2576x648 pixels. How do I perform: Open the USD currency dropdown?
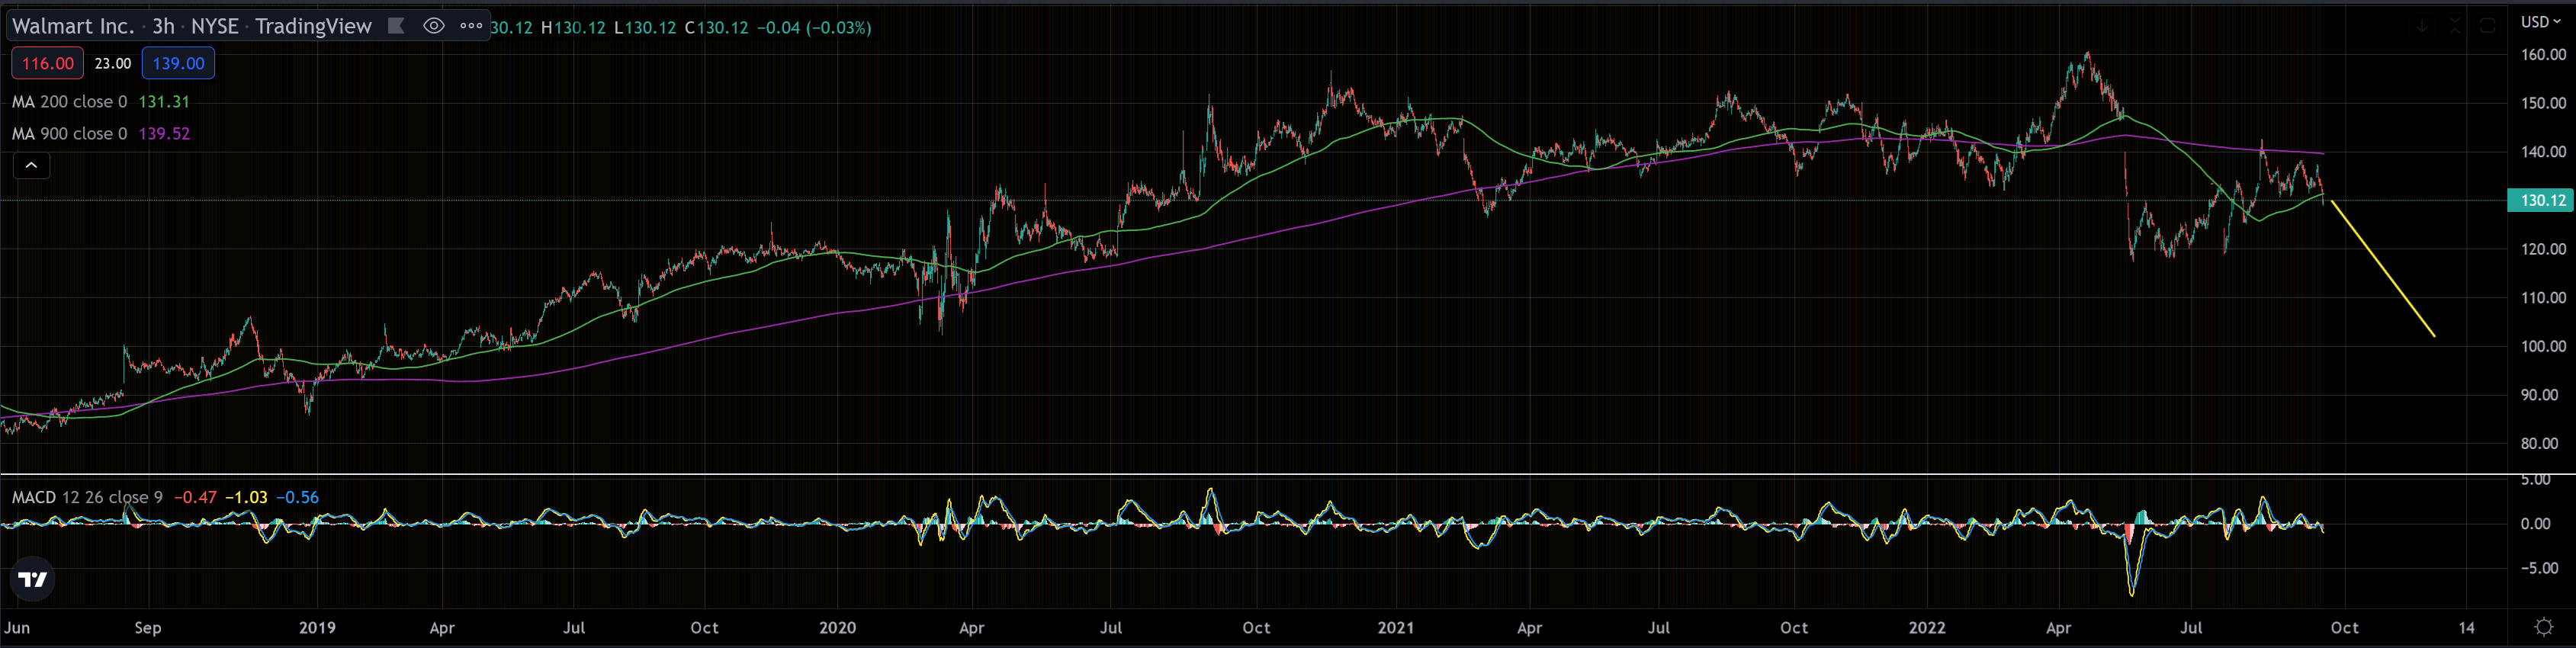coord(2541,21)
